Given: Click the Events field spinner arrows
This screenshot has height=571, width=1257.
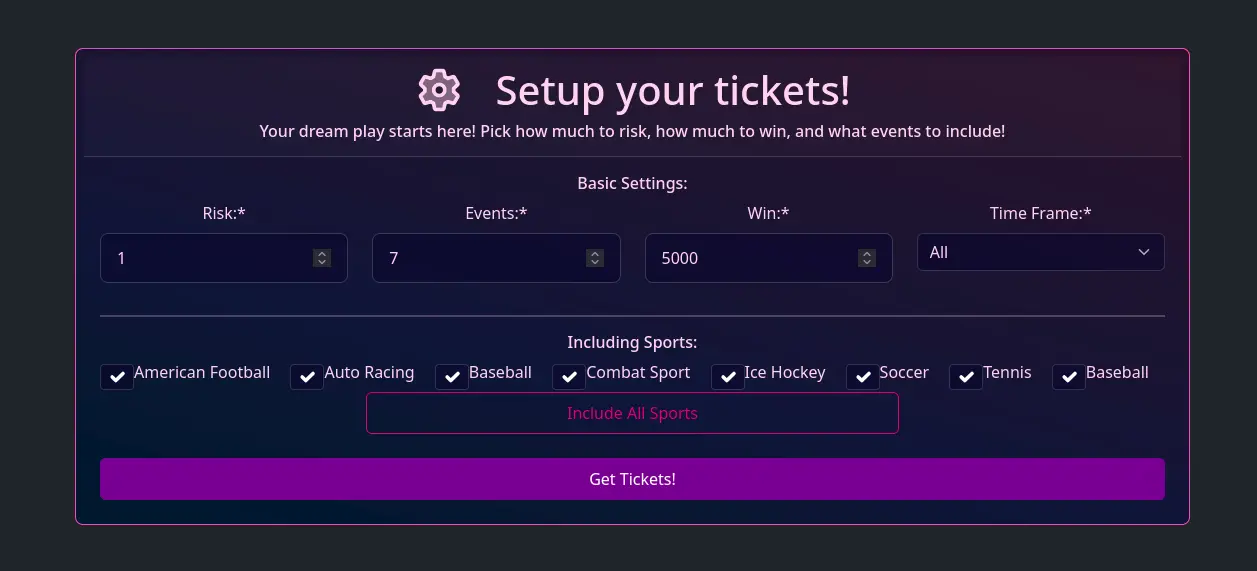Looking at the screenshot, I should 595,258.
